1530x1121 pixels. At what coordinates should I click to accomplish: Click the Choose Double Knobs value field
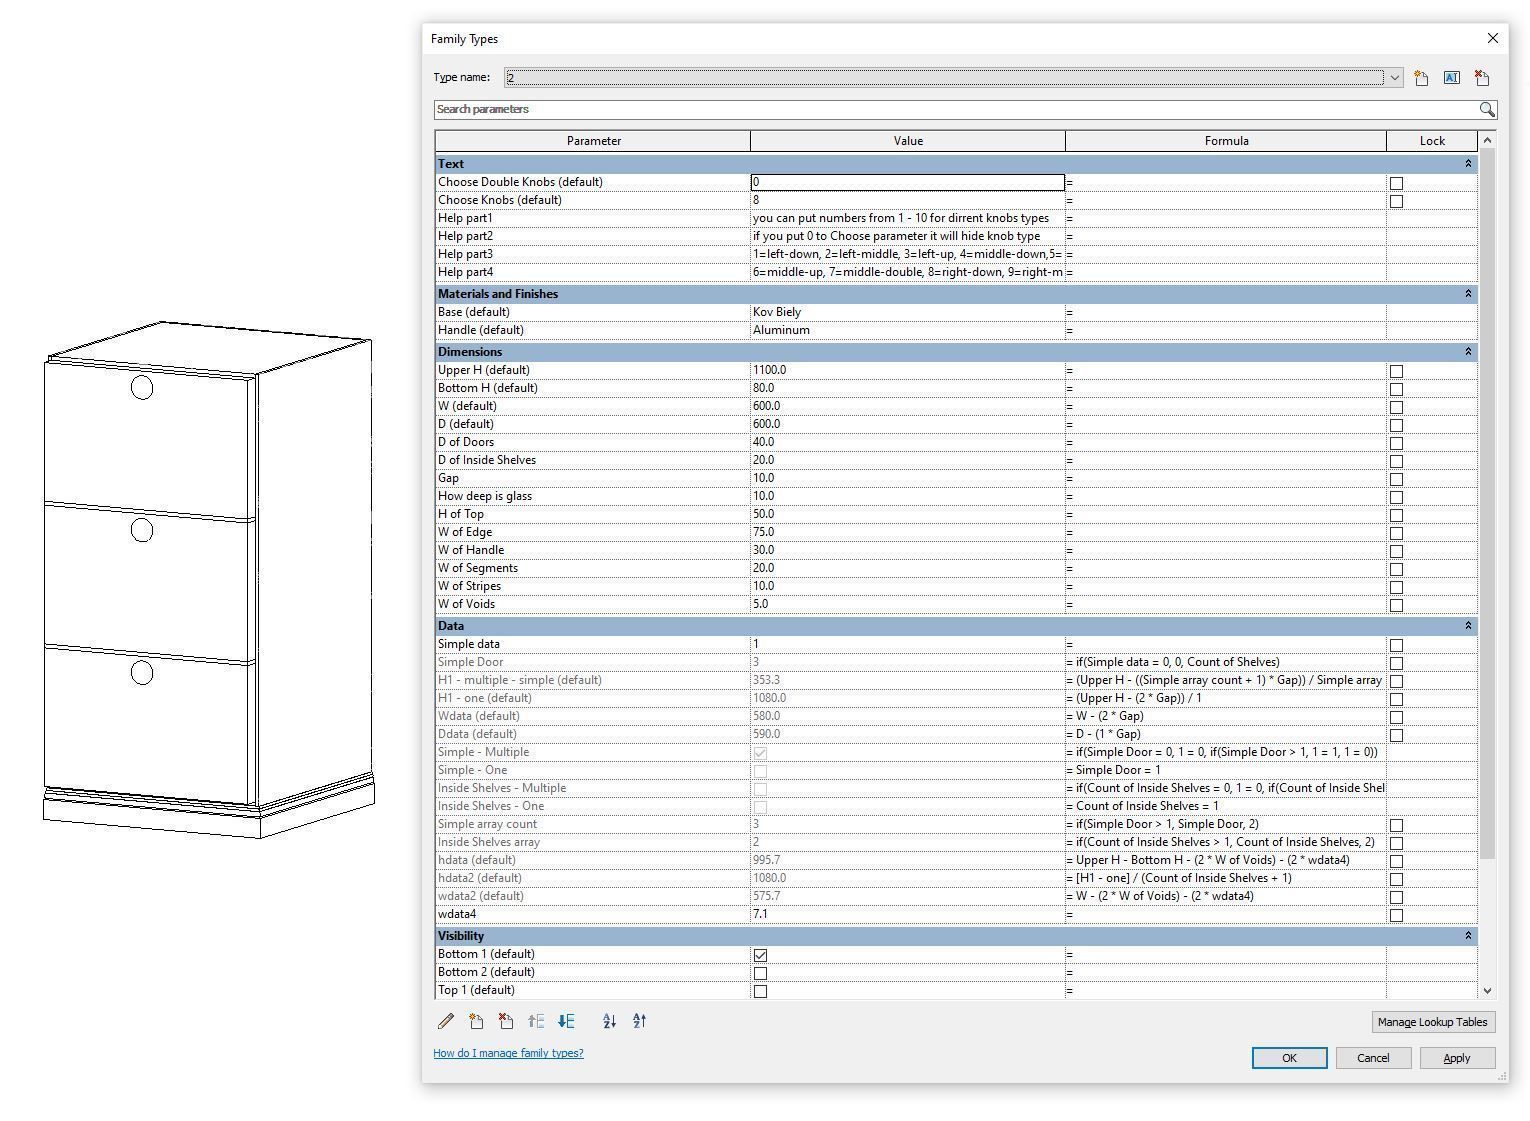click(907, 182)
